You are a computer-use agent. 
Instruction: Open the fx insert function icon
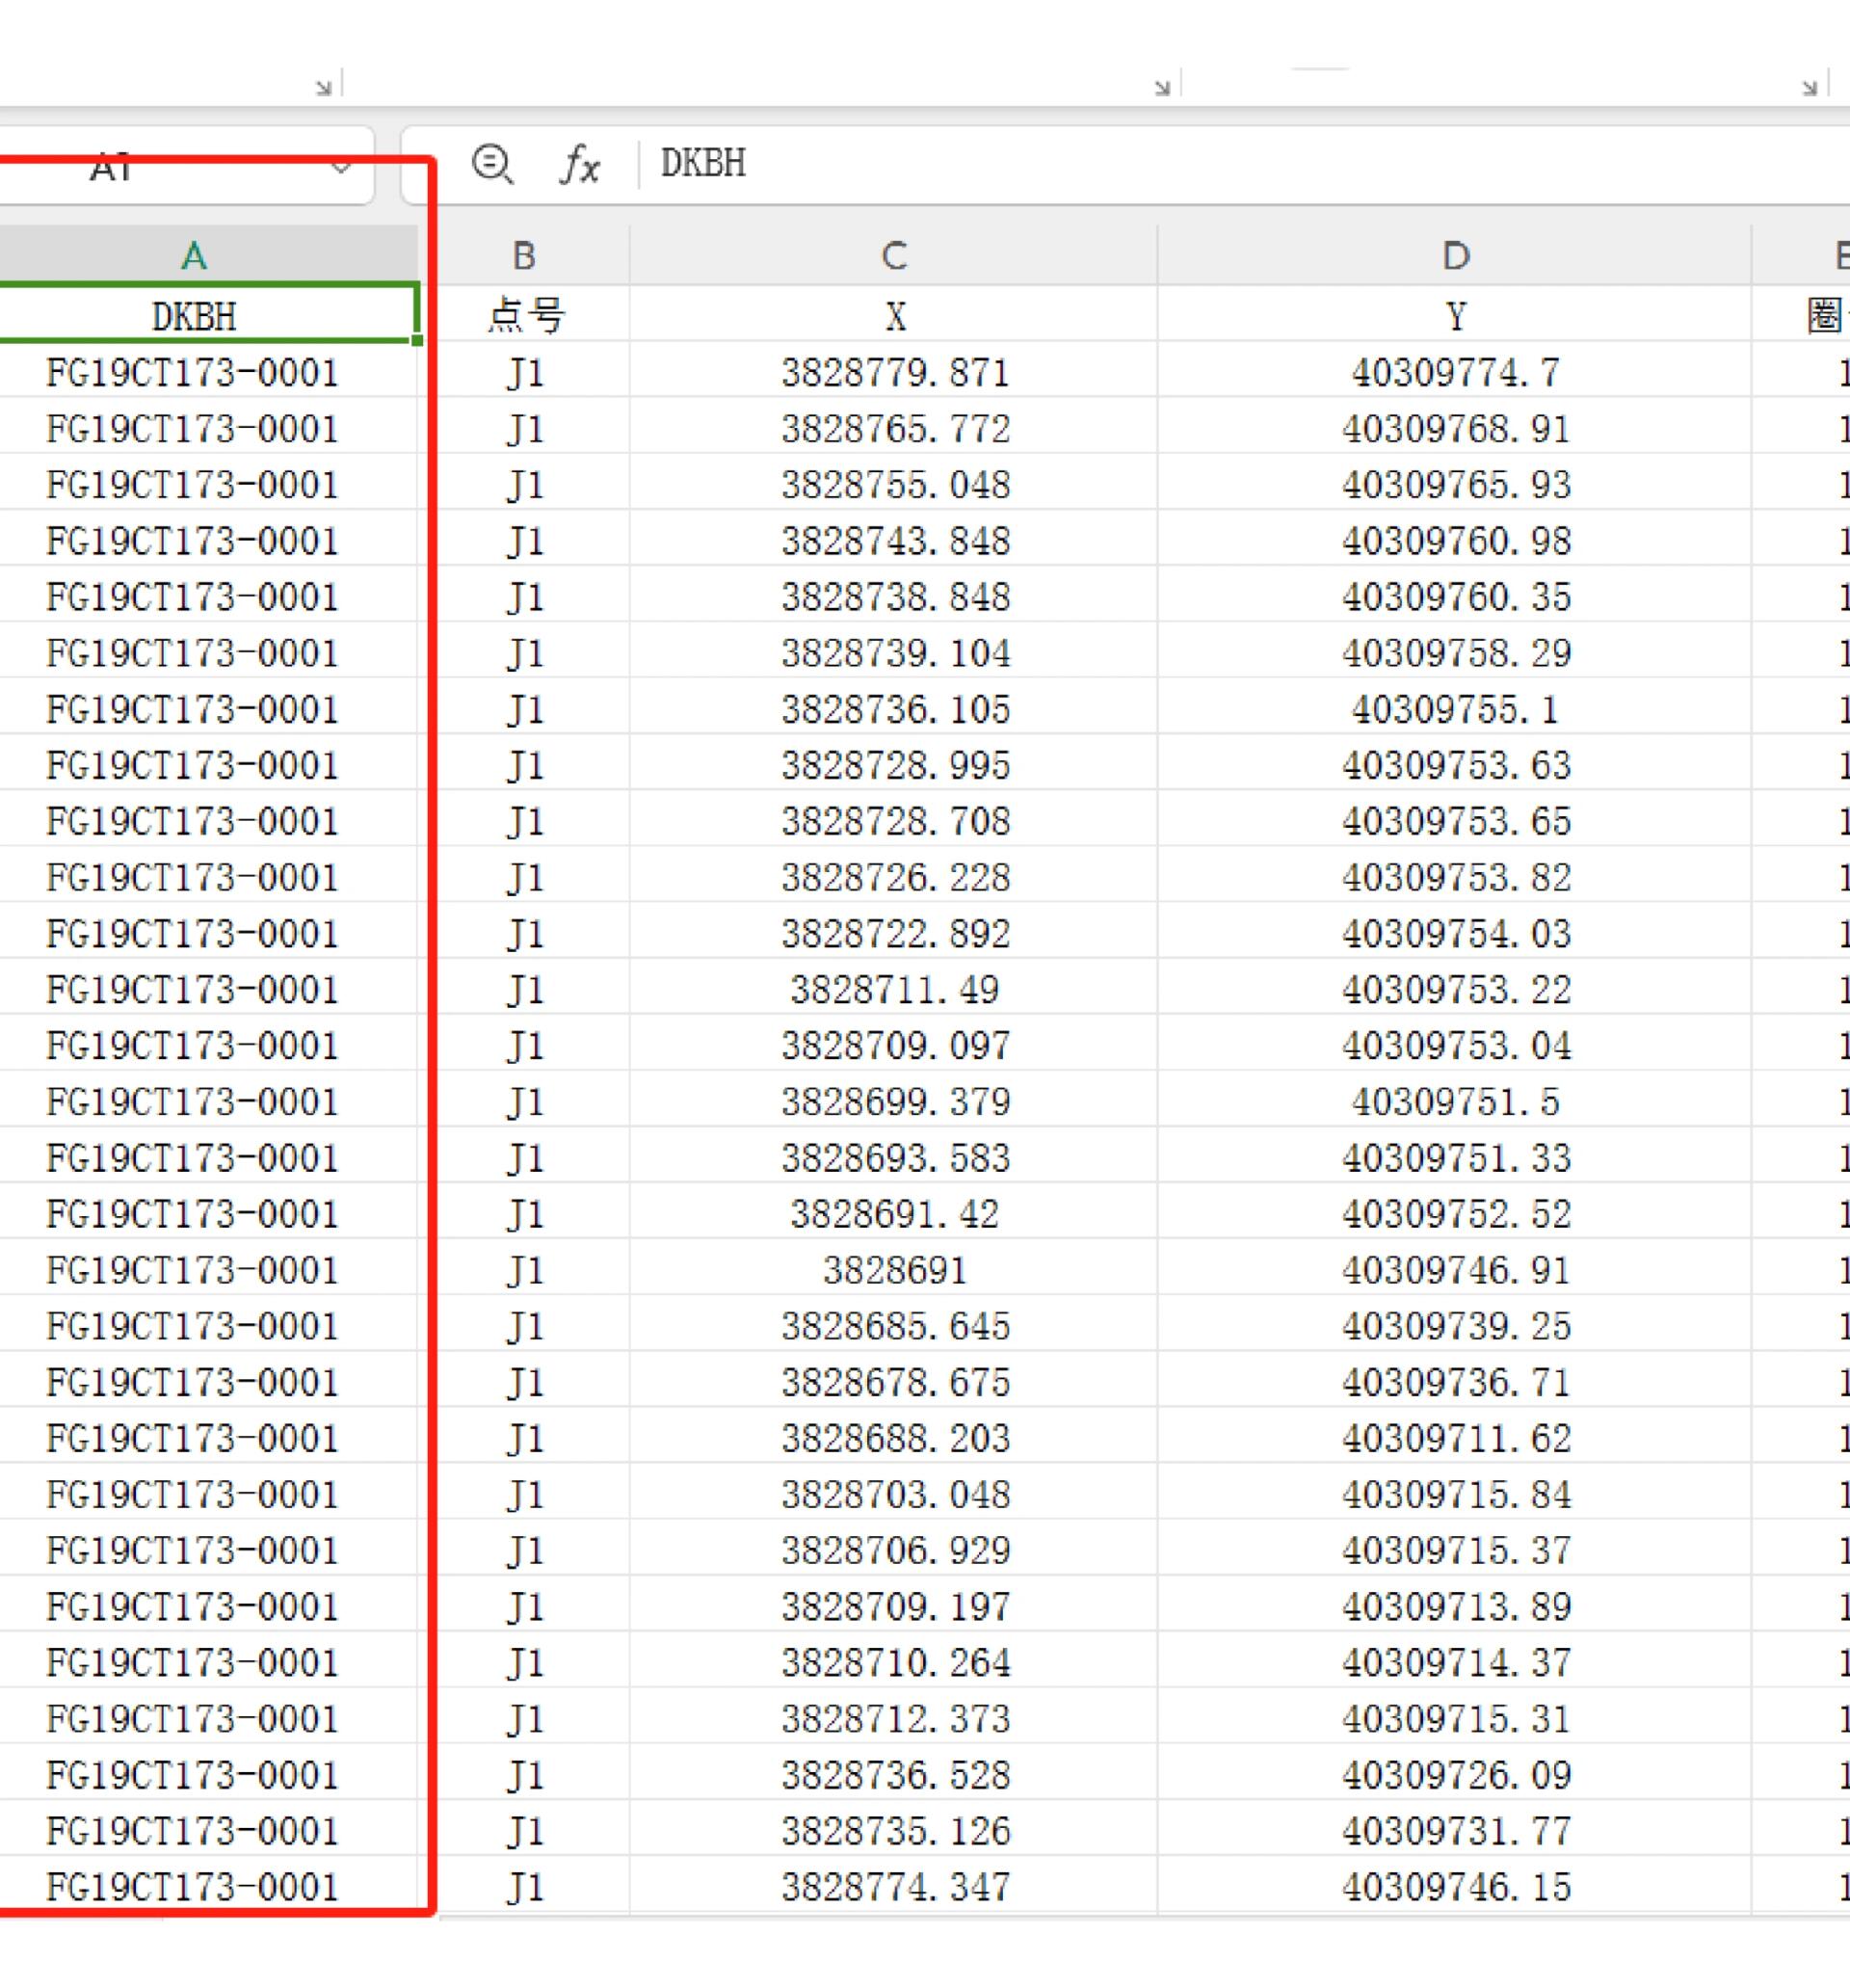[x=580, y=164]
